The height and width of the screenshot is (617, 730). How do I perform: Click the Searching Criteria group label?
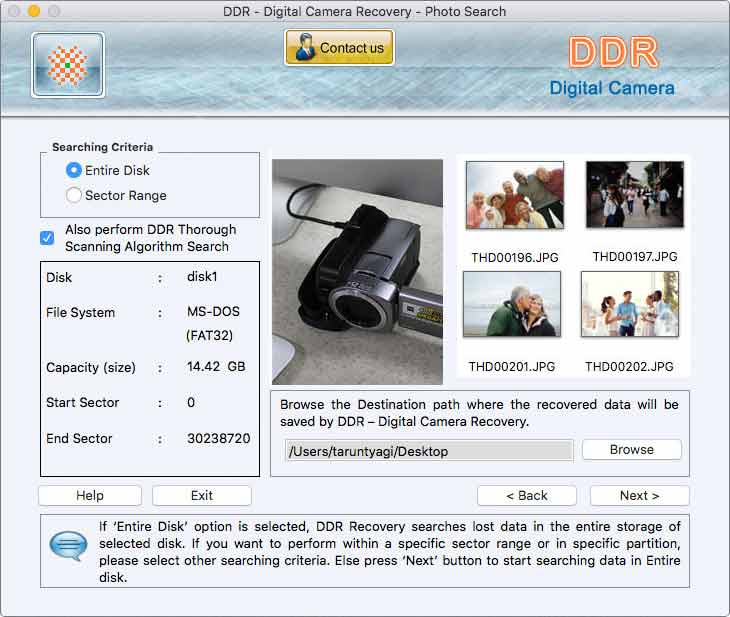(102, 147)
